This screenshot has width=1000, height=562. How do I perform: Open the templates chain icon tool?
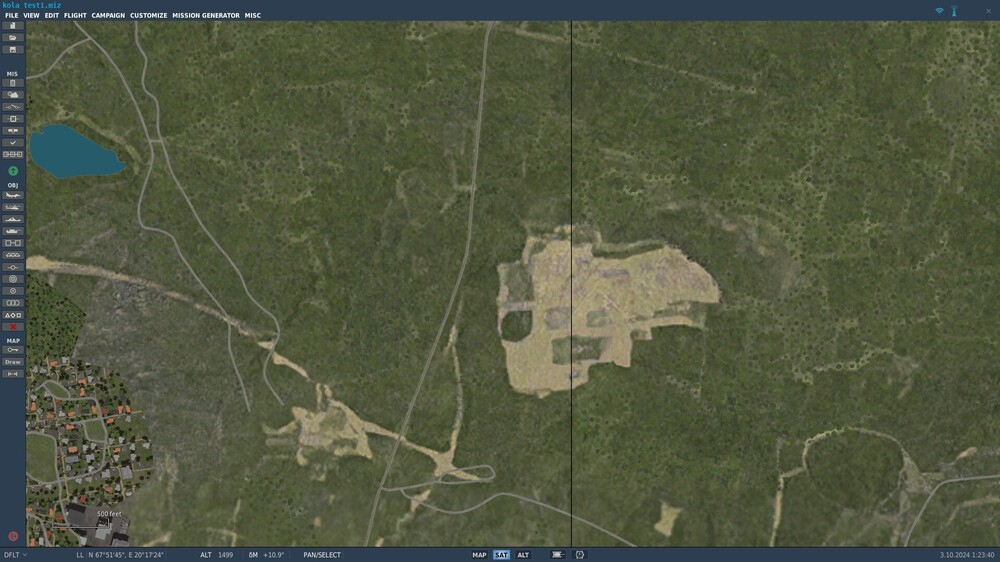point(13,255)
